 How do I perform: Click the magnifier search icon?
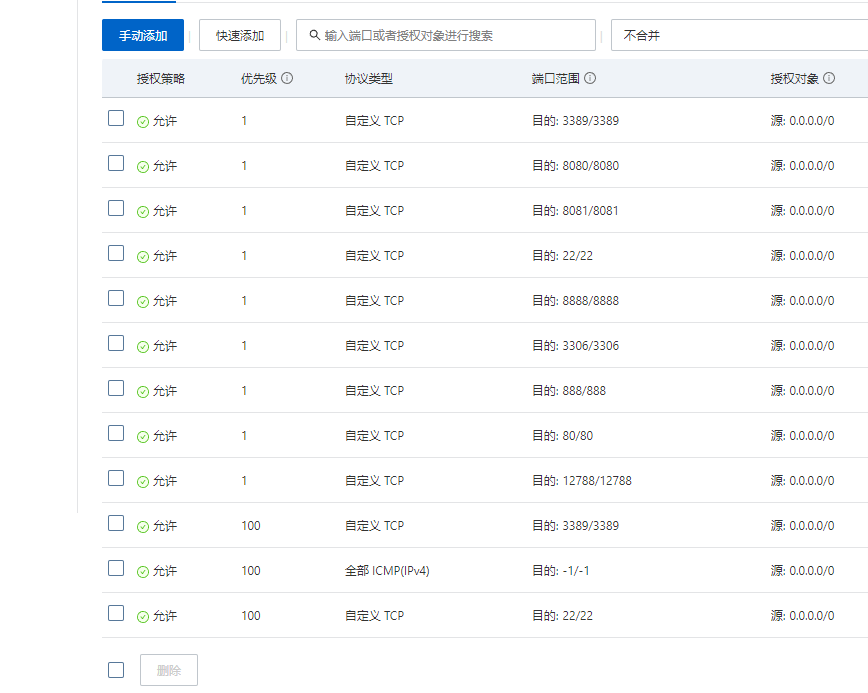pos(314,35)
